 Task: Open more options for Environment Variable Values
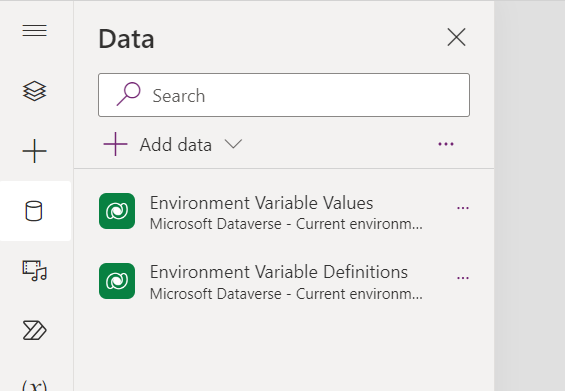tap(463, 208)
